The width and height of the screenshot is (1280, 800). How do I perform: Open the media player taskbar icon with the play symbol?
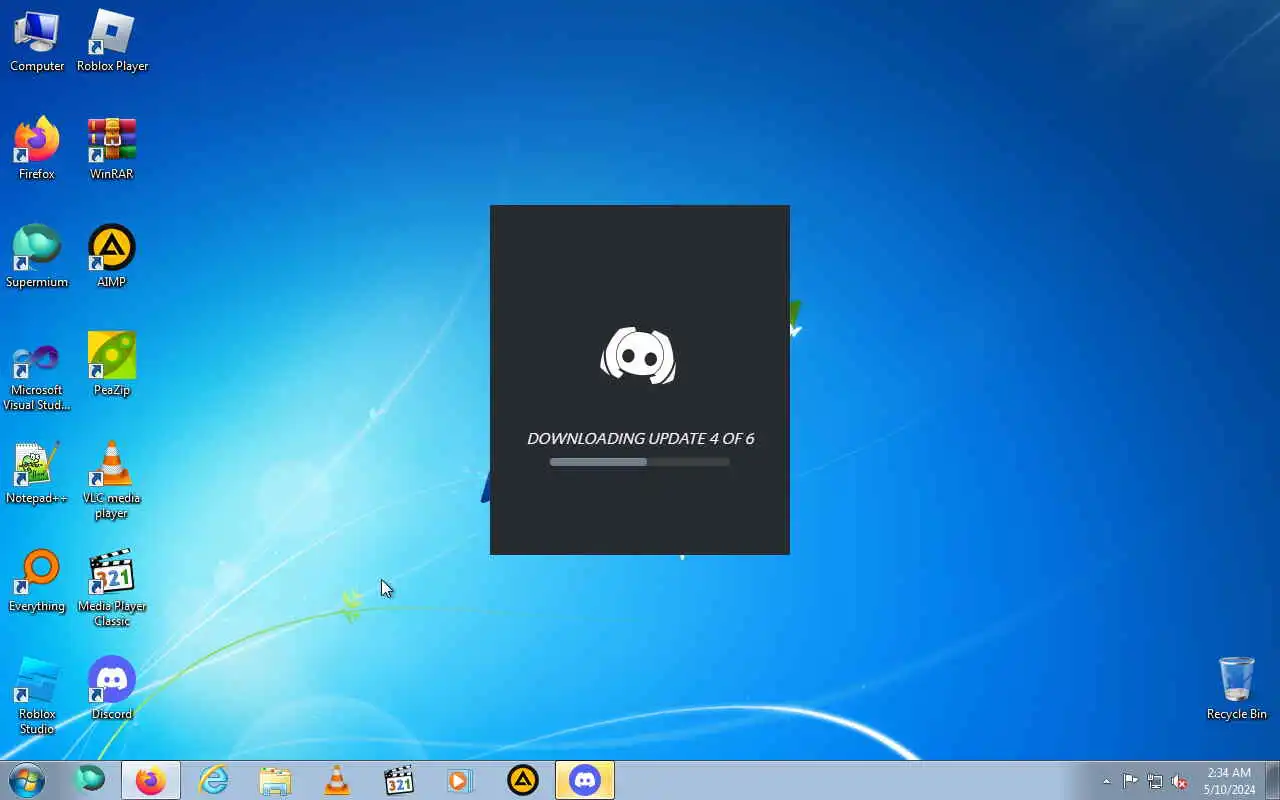pos(460,780)
